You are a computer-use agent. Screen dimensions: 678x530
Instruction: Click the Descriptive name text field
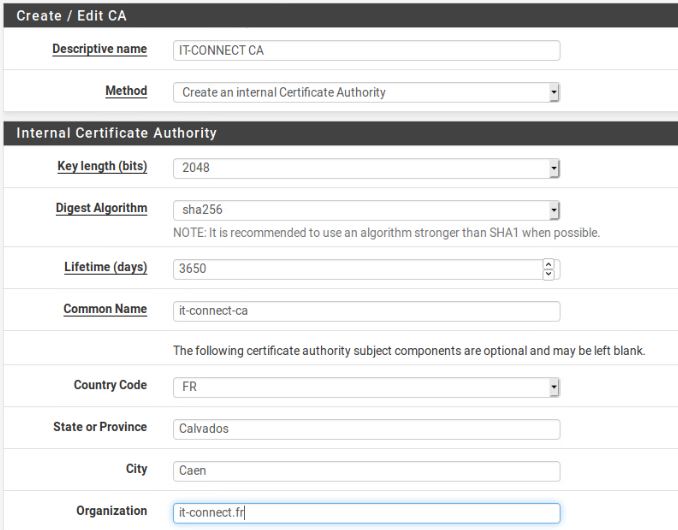pyautogui.click(x=366, y=51)
